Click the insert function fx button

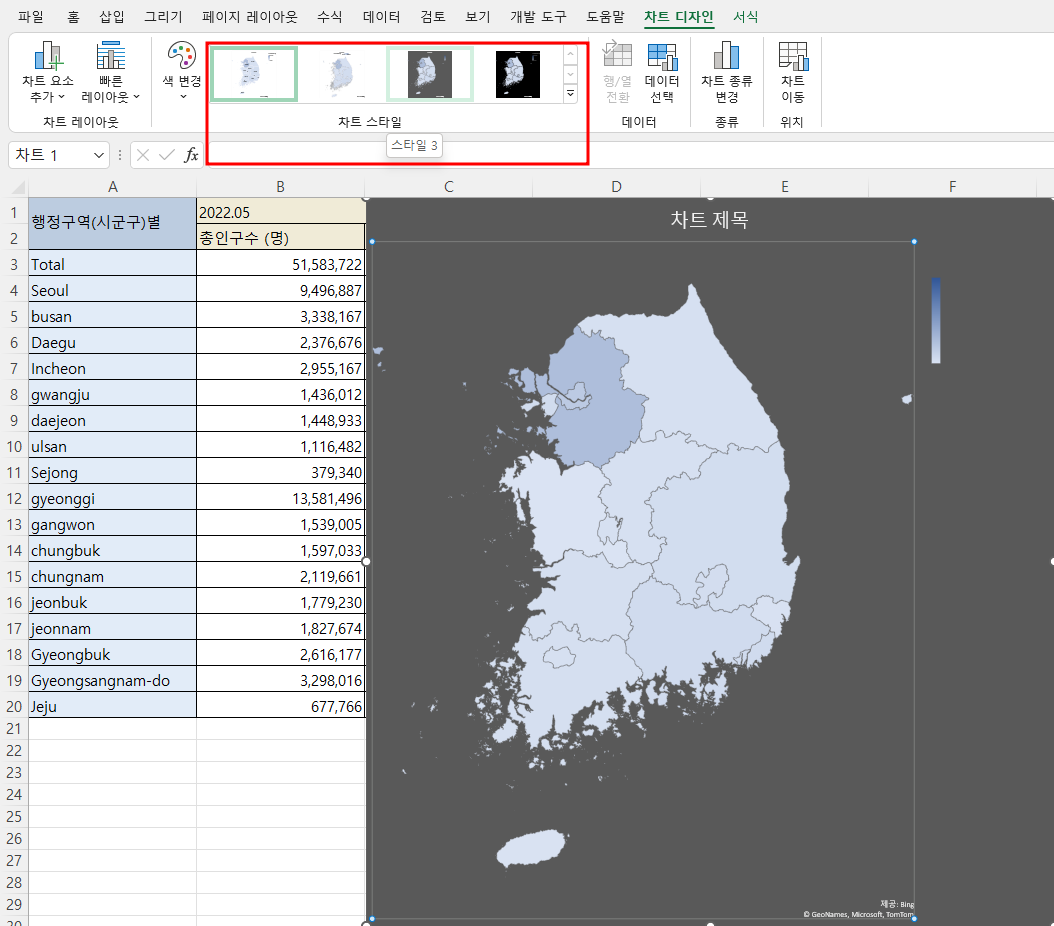pos(191,155)
